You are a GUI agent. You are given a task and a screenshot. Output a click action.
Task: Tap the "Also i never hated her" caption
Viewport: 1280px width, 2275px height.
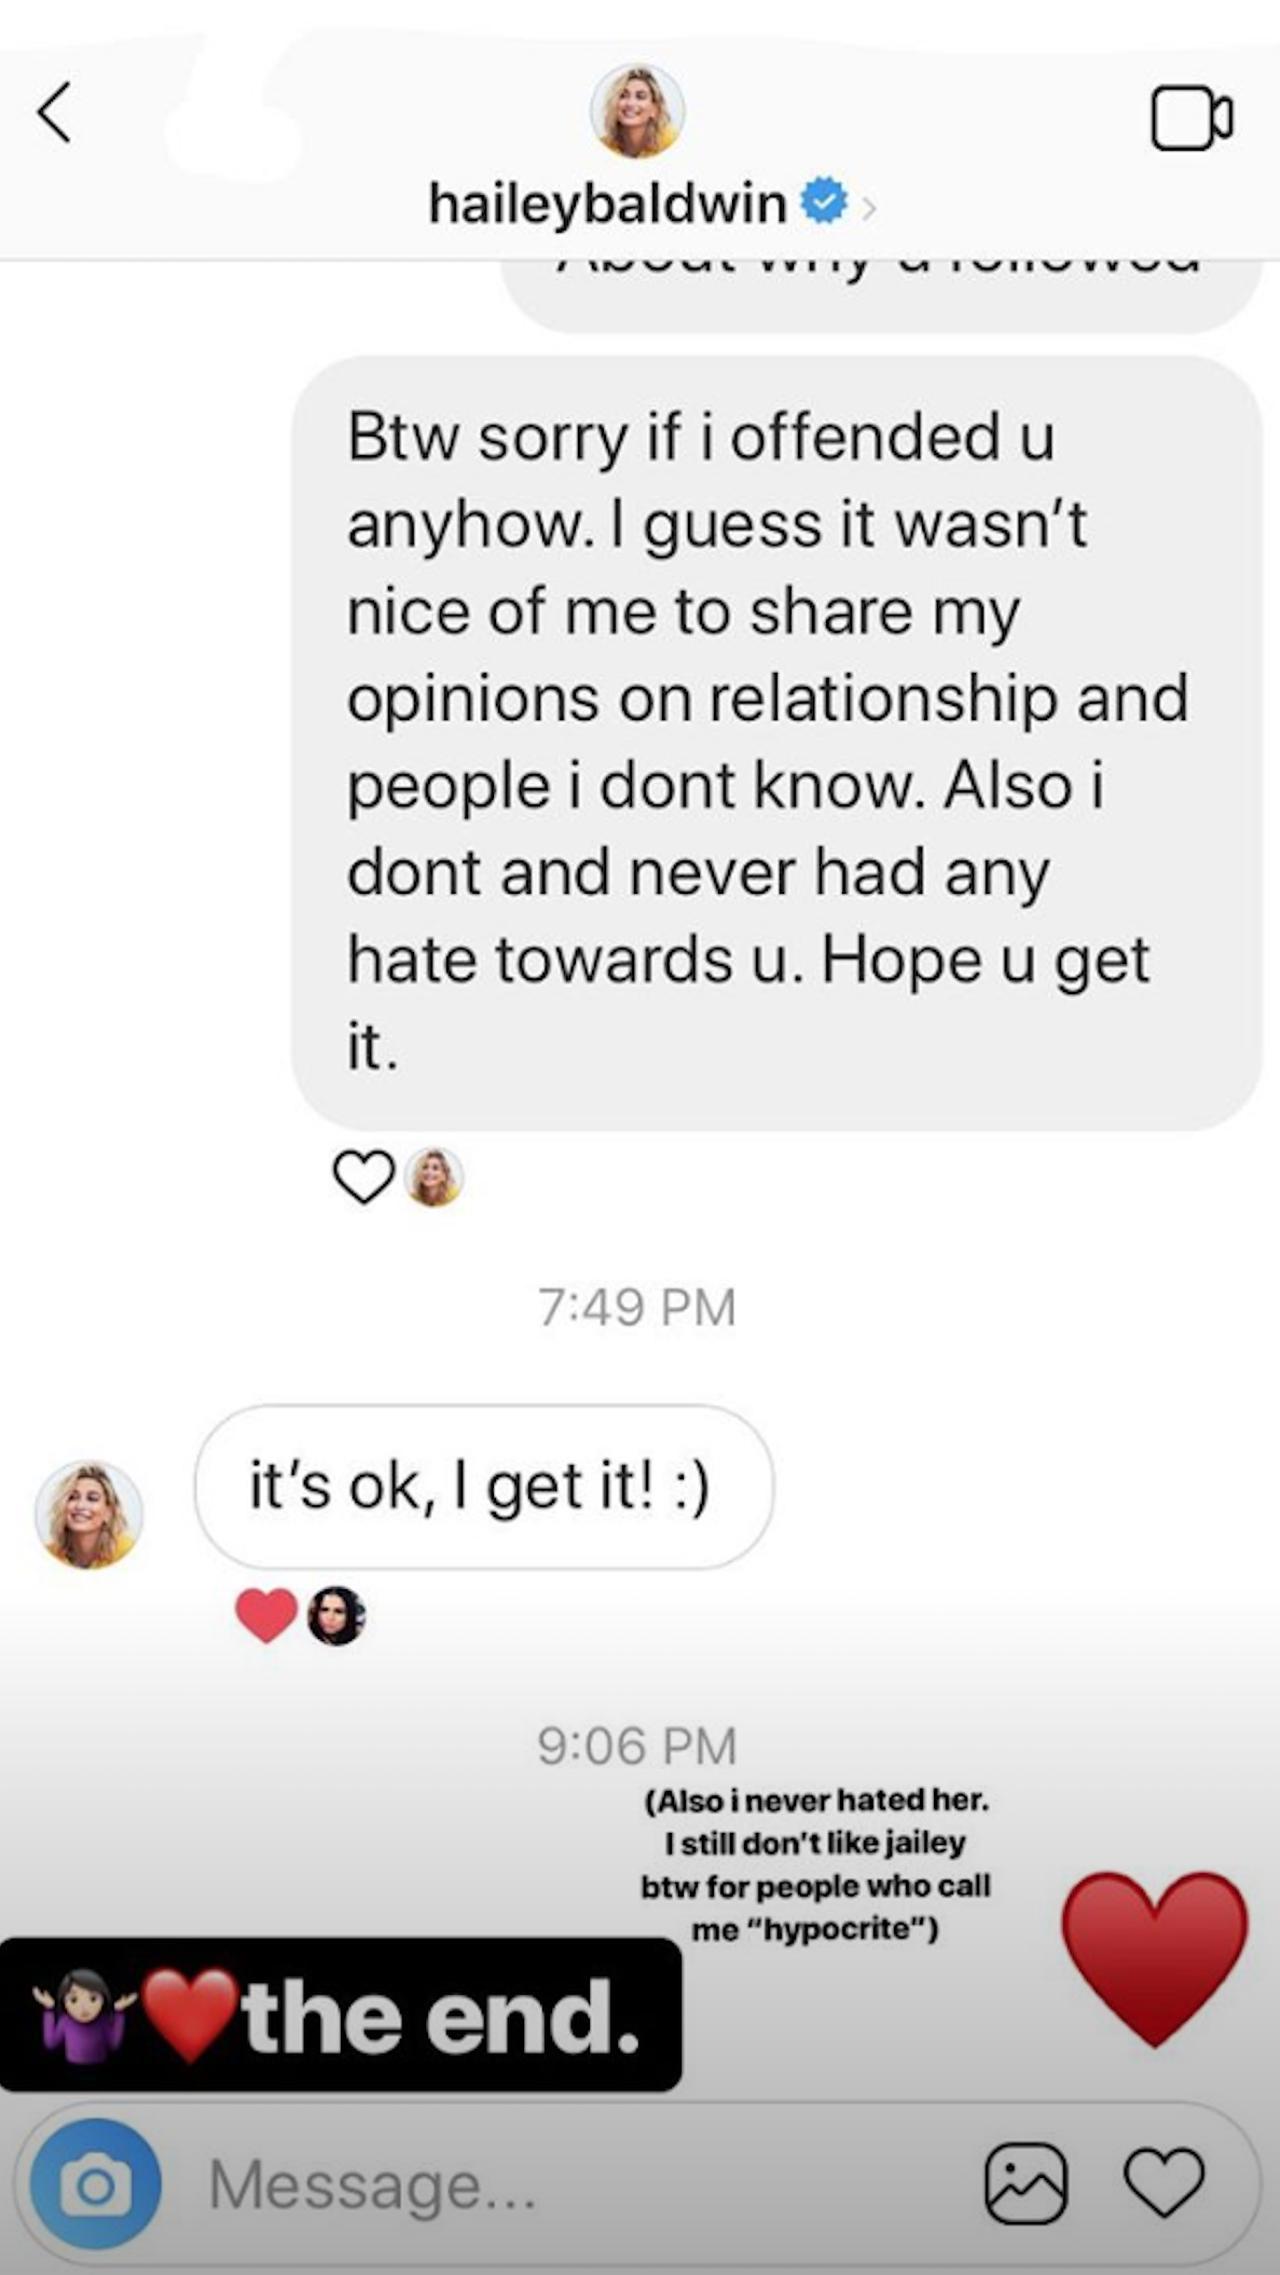click(x=816, y=1865)
